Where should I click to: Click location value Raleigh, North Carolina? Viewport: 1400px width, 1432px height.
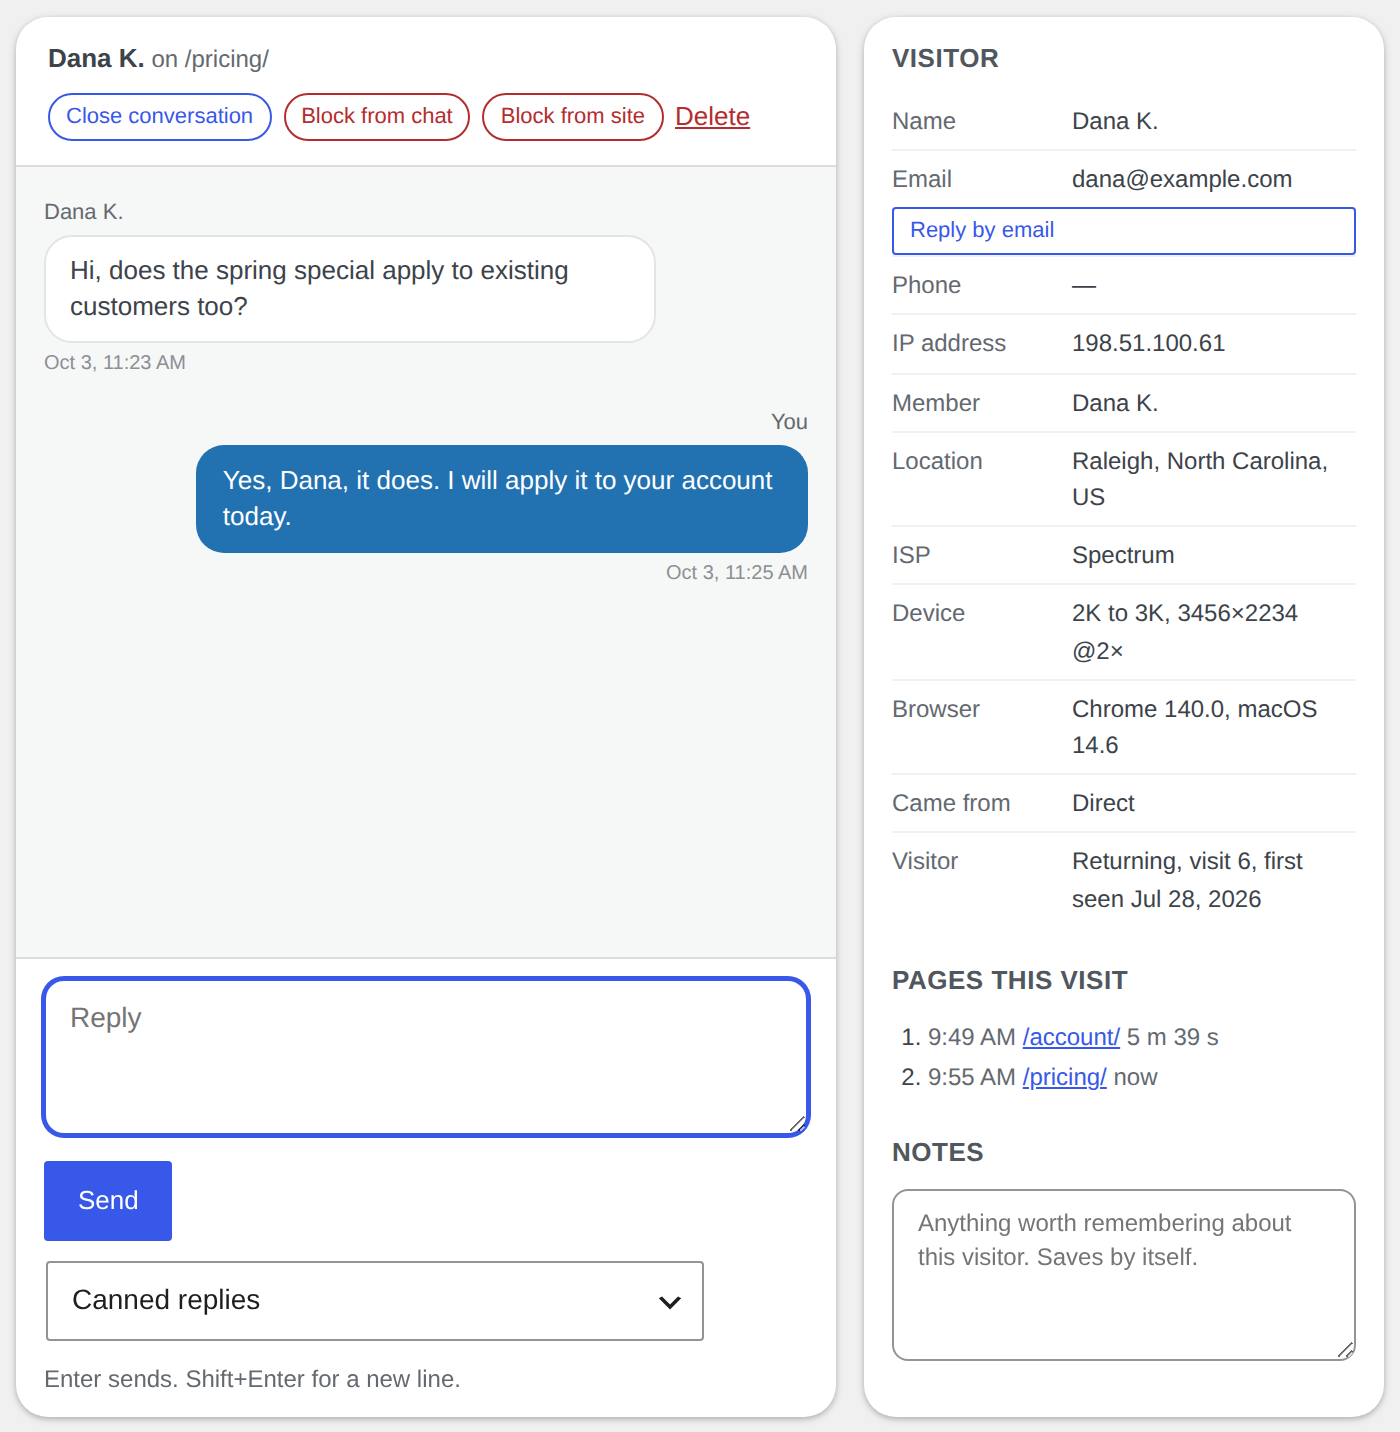[1200, 479]
